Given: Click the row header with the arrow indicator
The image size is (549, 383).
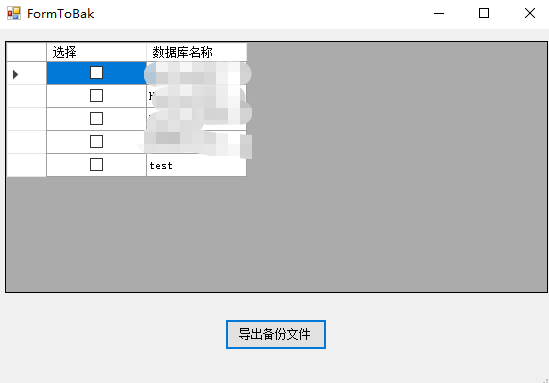Looking at the screenshot, I should (27, 73).
